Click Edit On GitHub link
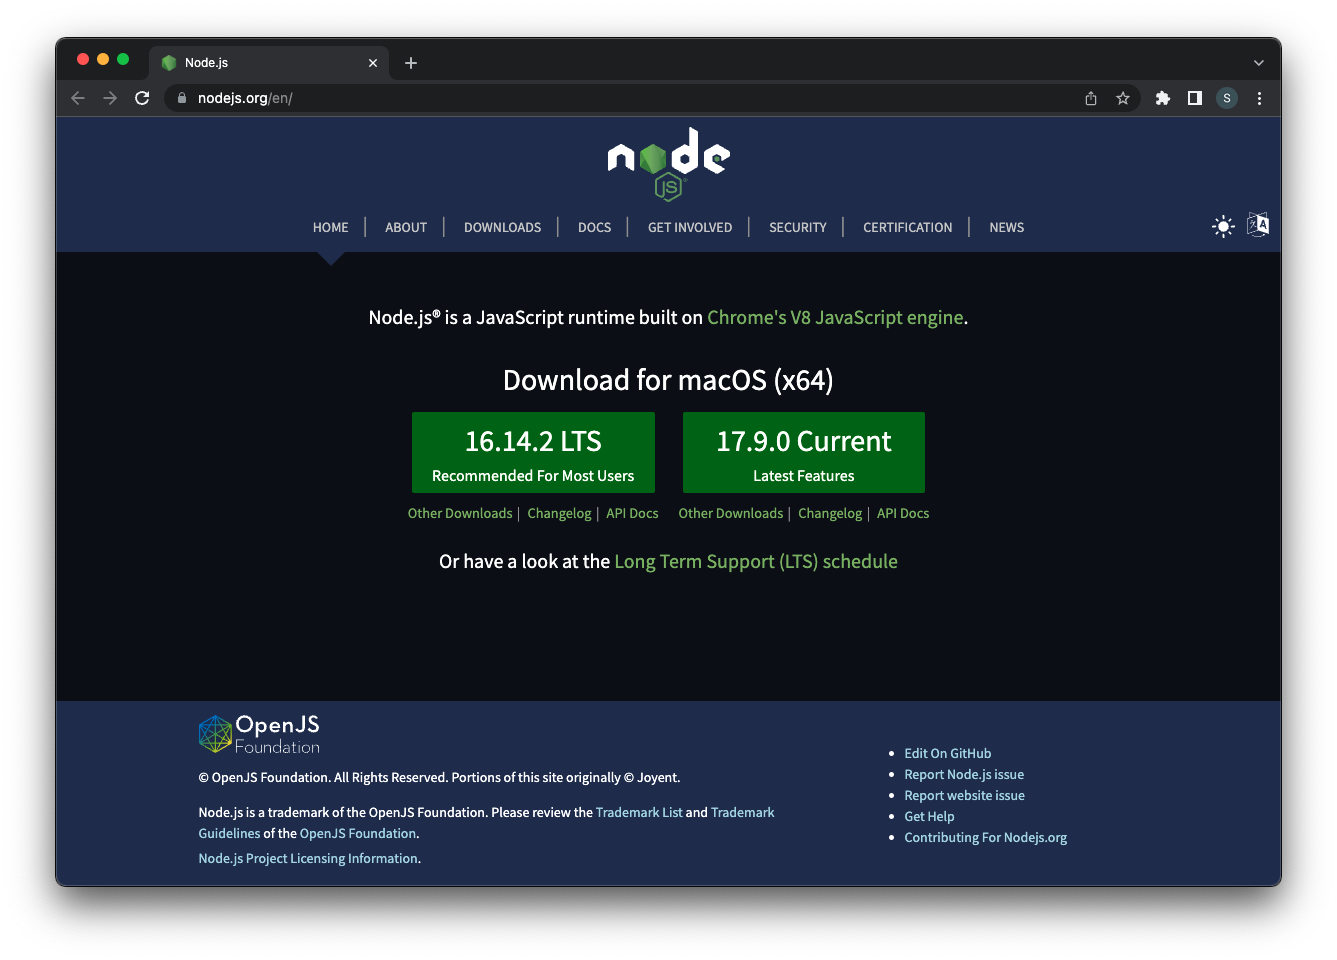The image size is (1337, 960). (x=948, y=753)
